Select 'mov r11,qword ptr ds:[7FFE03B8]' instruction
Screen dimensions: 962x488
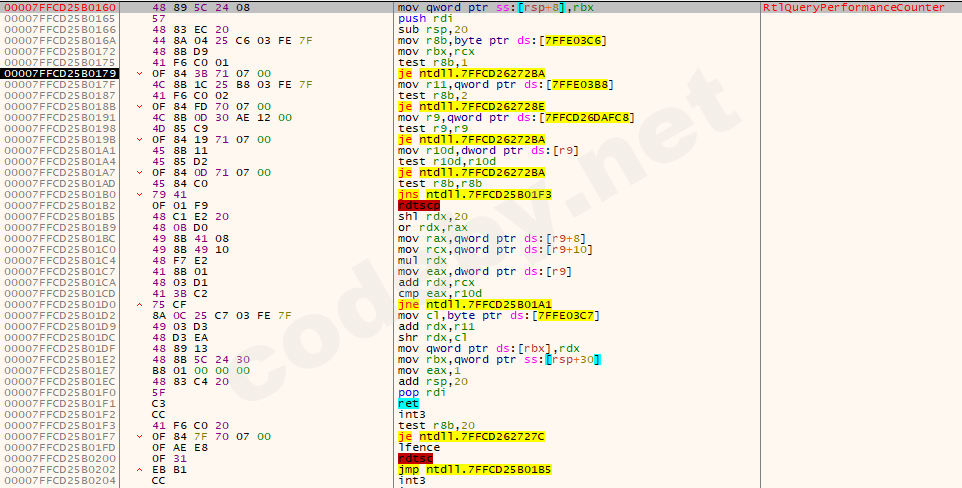pos(505,85)
